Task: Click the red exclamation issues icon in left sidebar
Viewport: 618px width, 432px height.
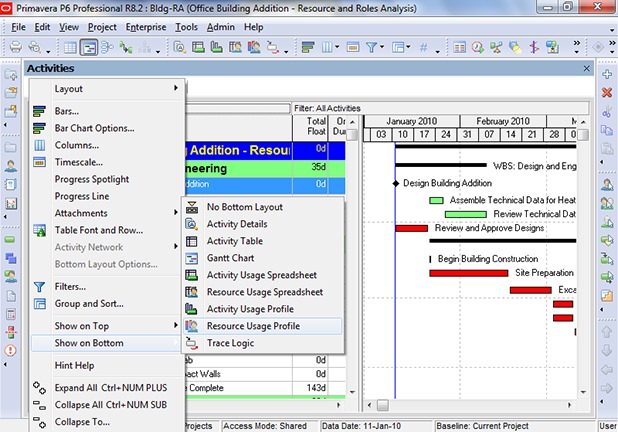Action: tap(10, 350)
